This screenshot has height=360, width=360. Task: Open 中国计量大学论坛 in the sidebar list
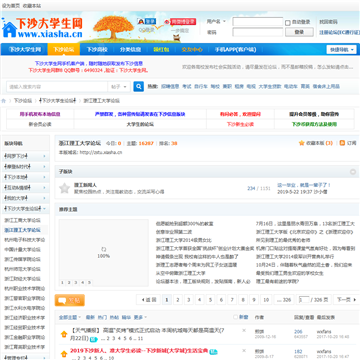23,249
